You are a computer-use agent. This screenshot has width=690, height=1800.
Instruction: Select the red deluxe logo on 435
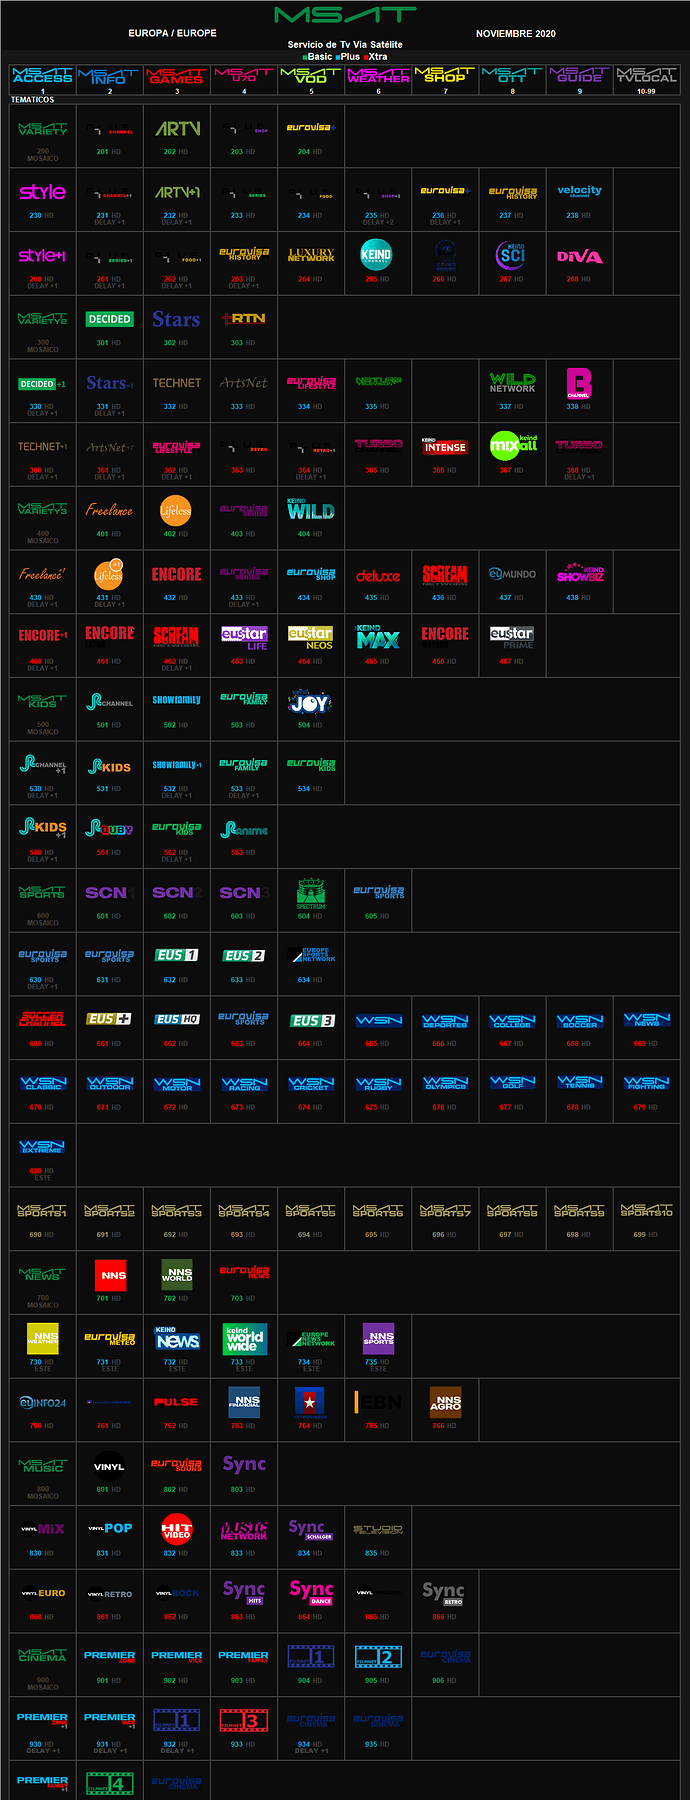378,576
